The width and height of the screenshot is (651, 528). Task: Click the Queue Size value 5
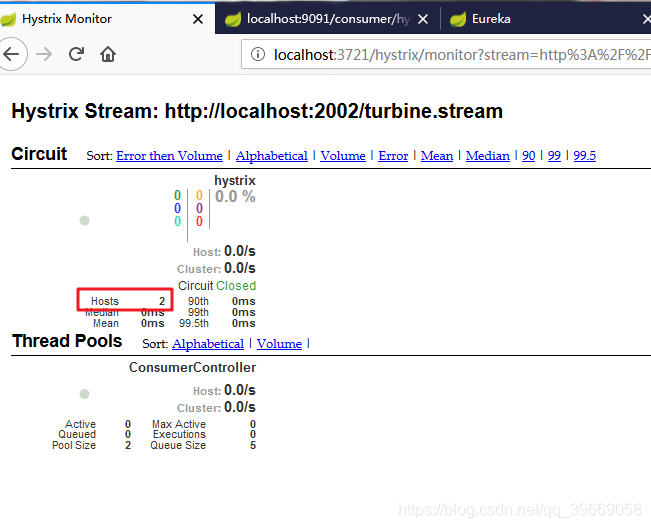click(253, 445)
